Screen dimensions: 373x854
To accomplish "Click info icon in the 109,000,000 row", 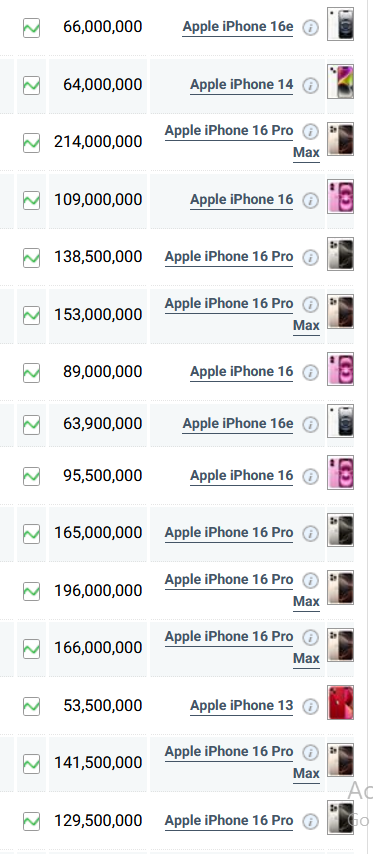I will (310, 200).
